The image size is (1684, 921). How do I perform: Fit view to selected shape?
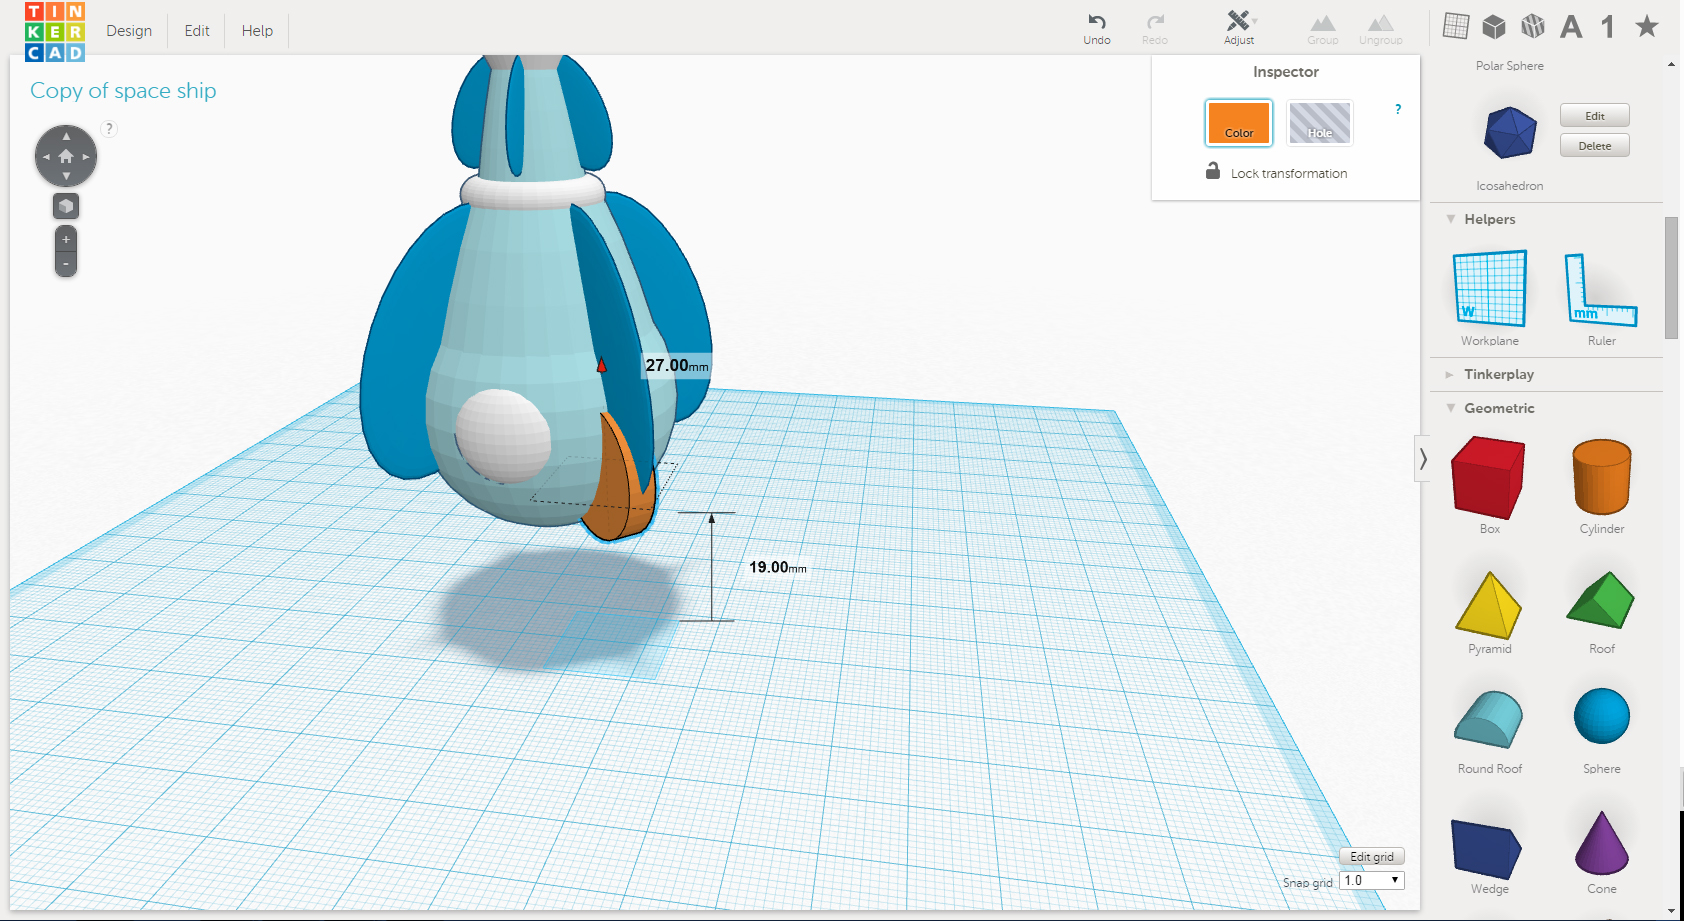click(x=66, y=206)
